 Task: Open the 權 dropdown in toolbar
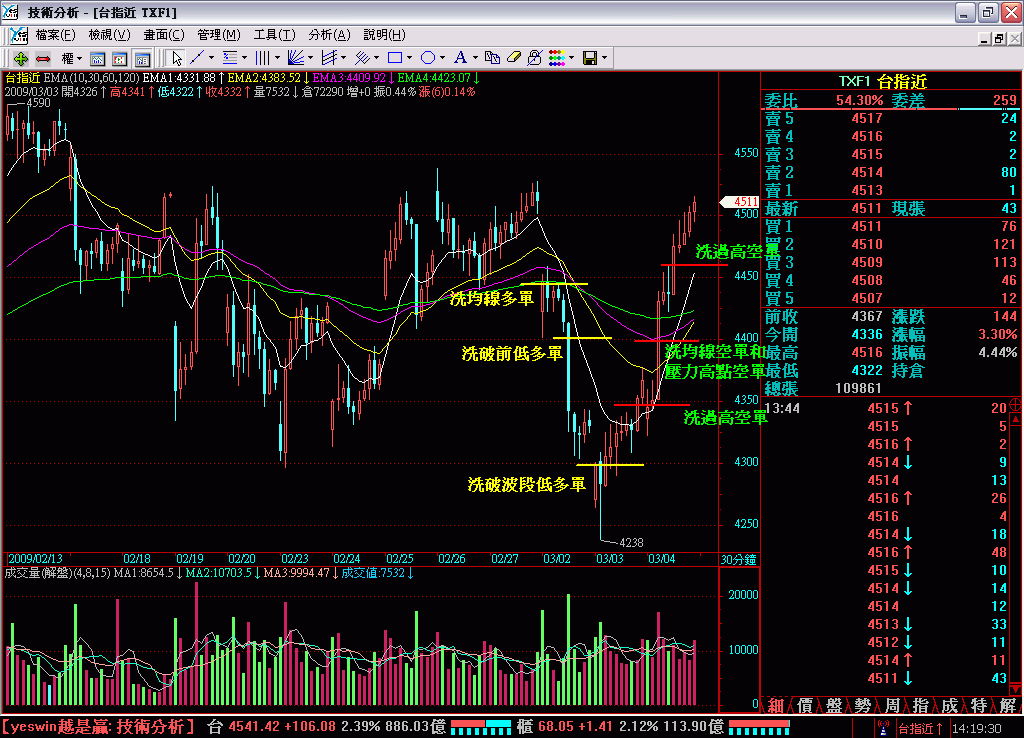[71, 59]
